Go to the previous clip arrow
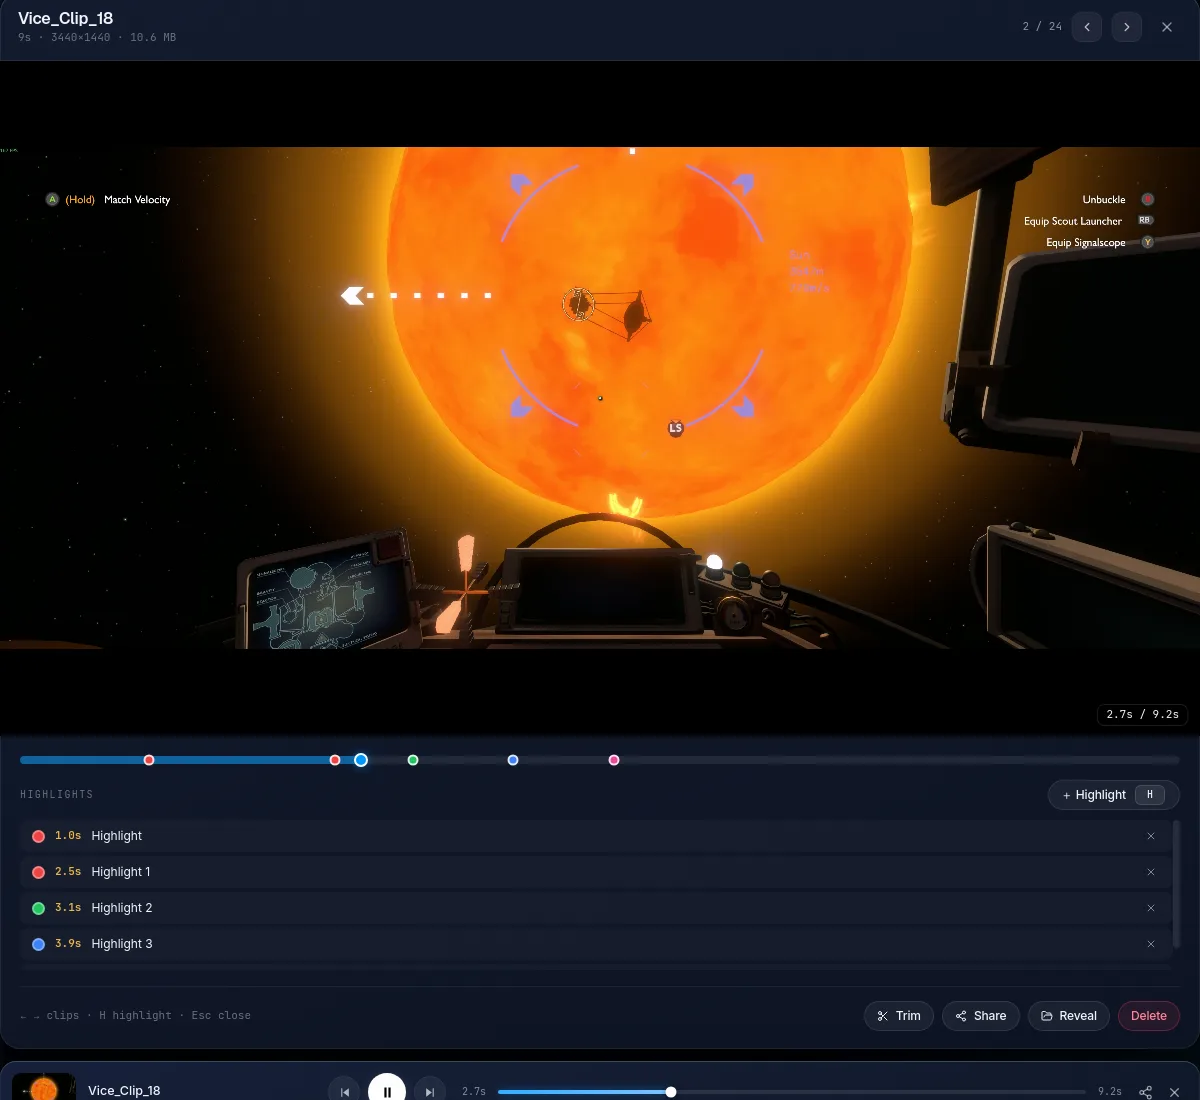This screenshot has height=1100, width=1200. tap(1087, 27)
